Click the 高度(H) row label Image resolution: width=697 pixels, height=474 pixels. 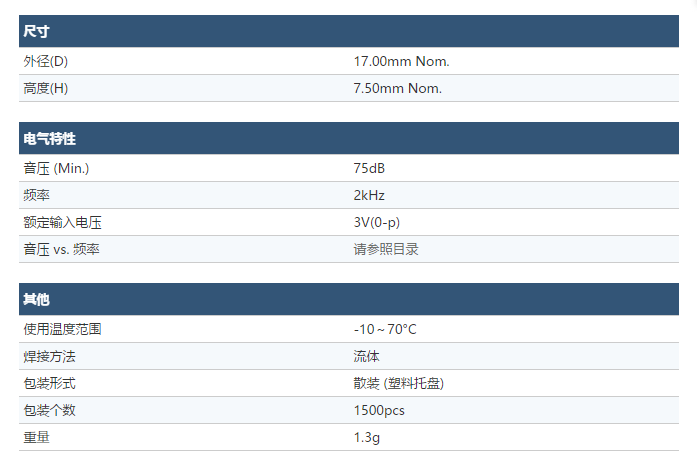click(x=46, y=88)
